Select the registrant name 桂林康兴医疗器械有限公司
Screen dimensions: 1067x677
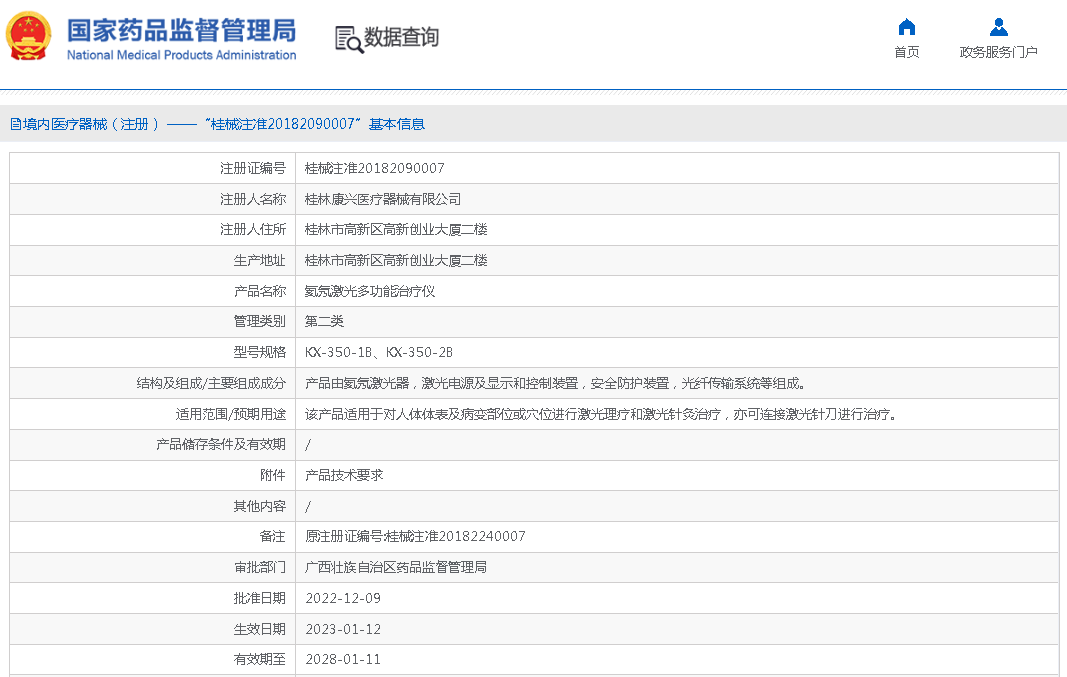tap(382, 199)
